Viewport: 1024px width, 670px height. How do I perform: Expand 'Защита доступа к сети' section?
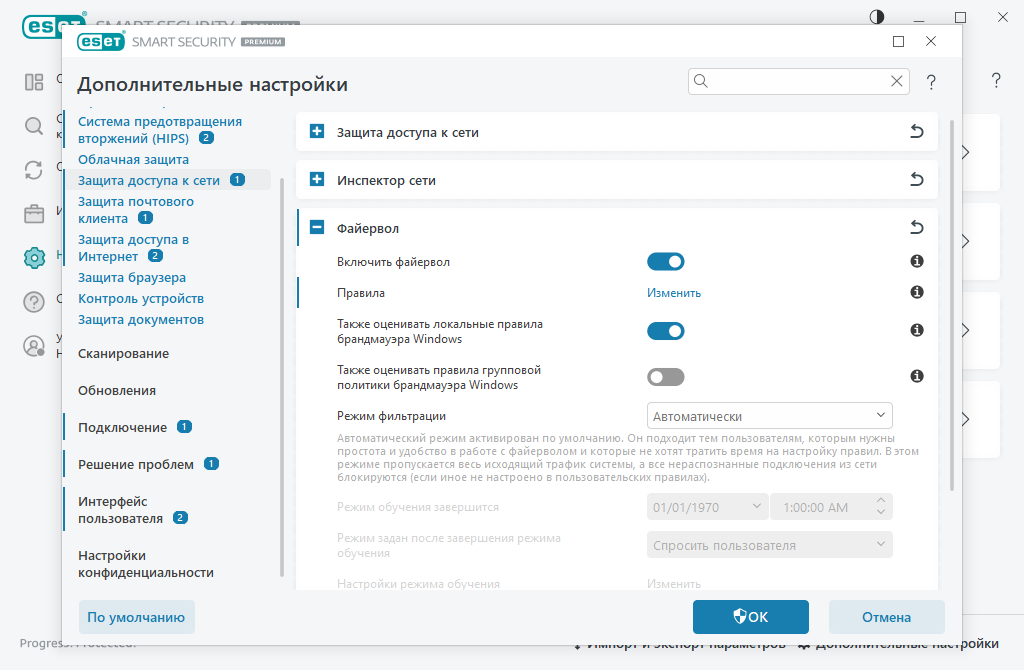(317, 131)
